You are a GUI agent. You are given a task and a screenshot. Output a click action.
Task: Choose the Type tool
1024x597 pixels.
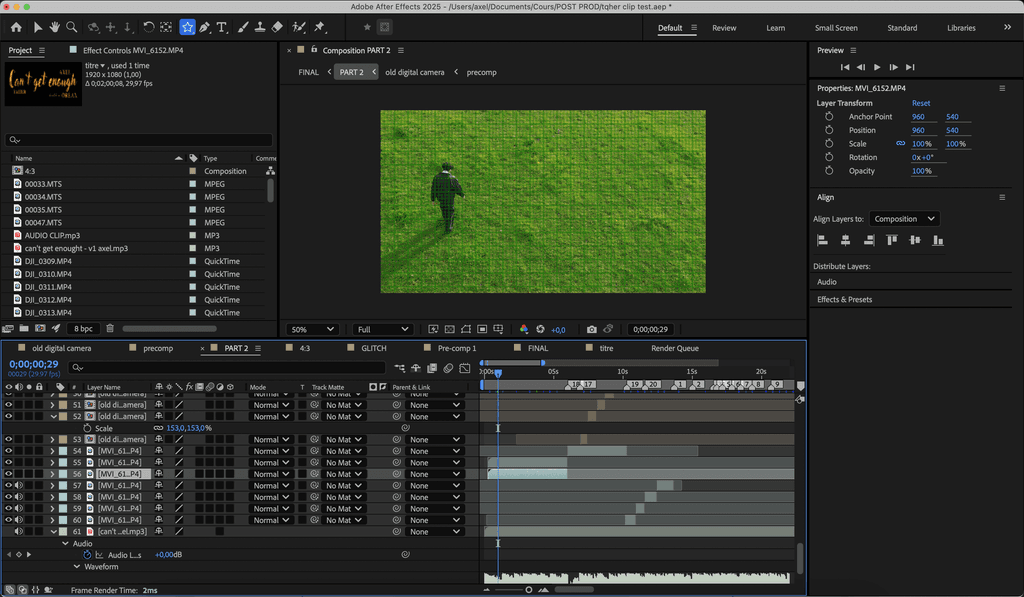coord(222,27)
